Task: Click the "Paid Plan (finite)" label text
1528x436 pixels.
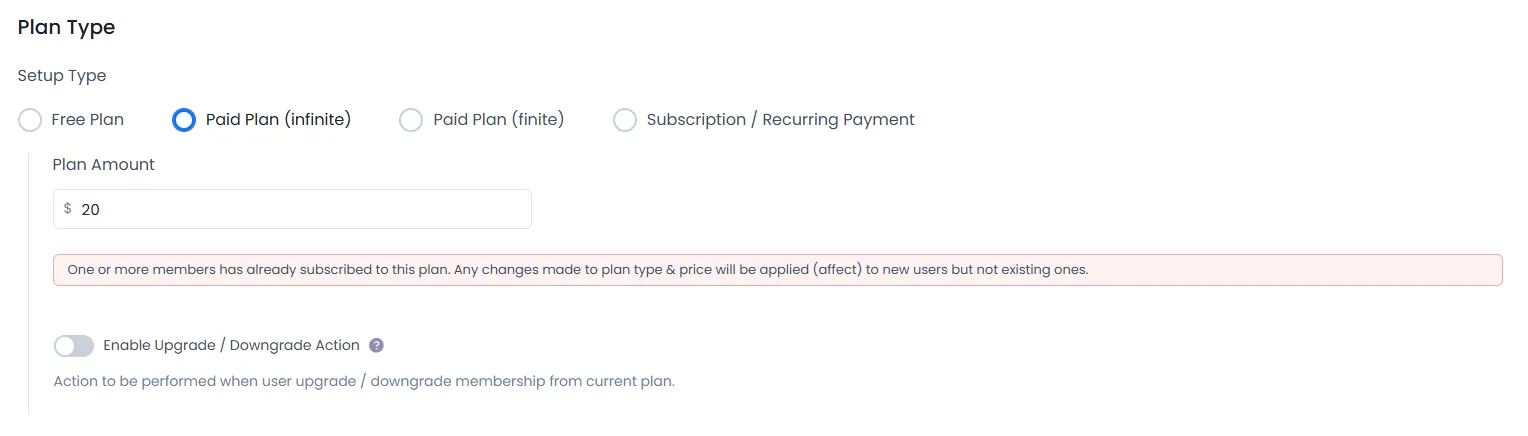Action: coord(498,120)
